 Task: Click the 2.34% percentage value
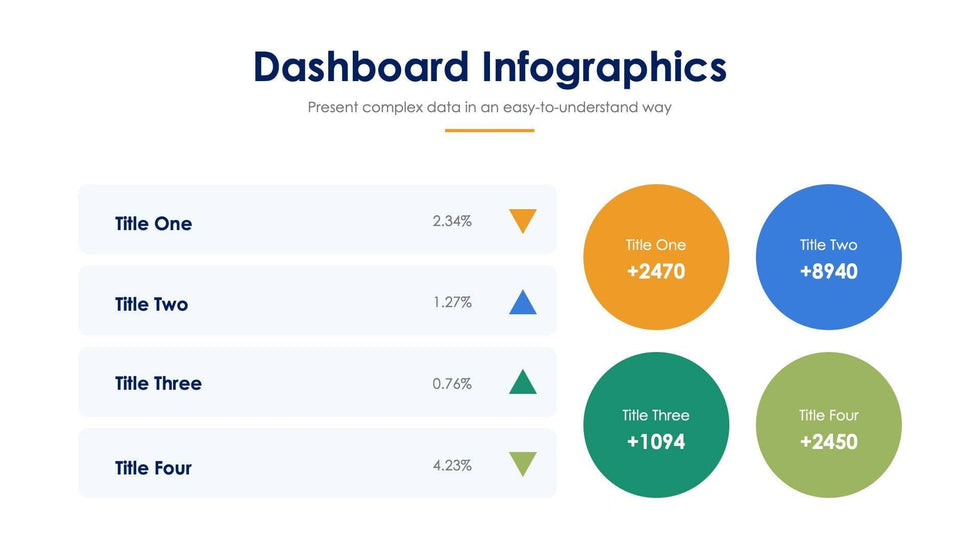452,221
